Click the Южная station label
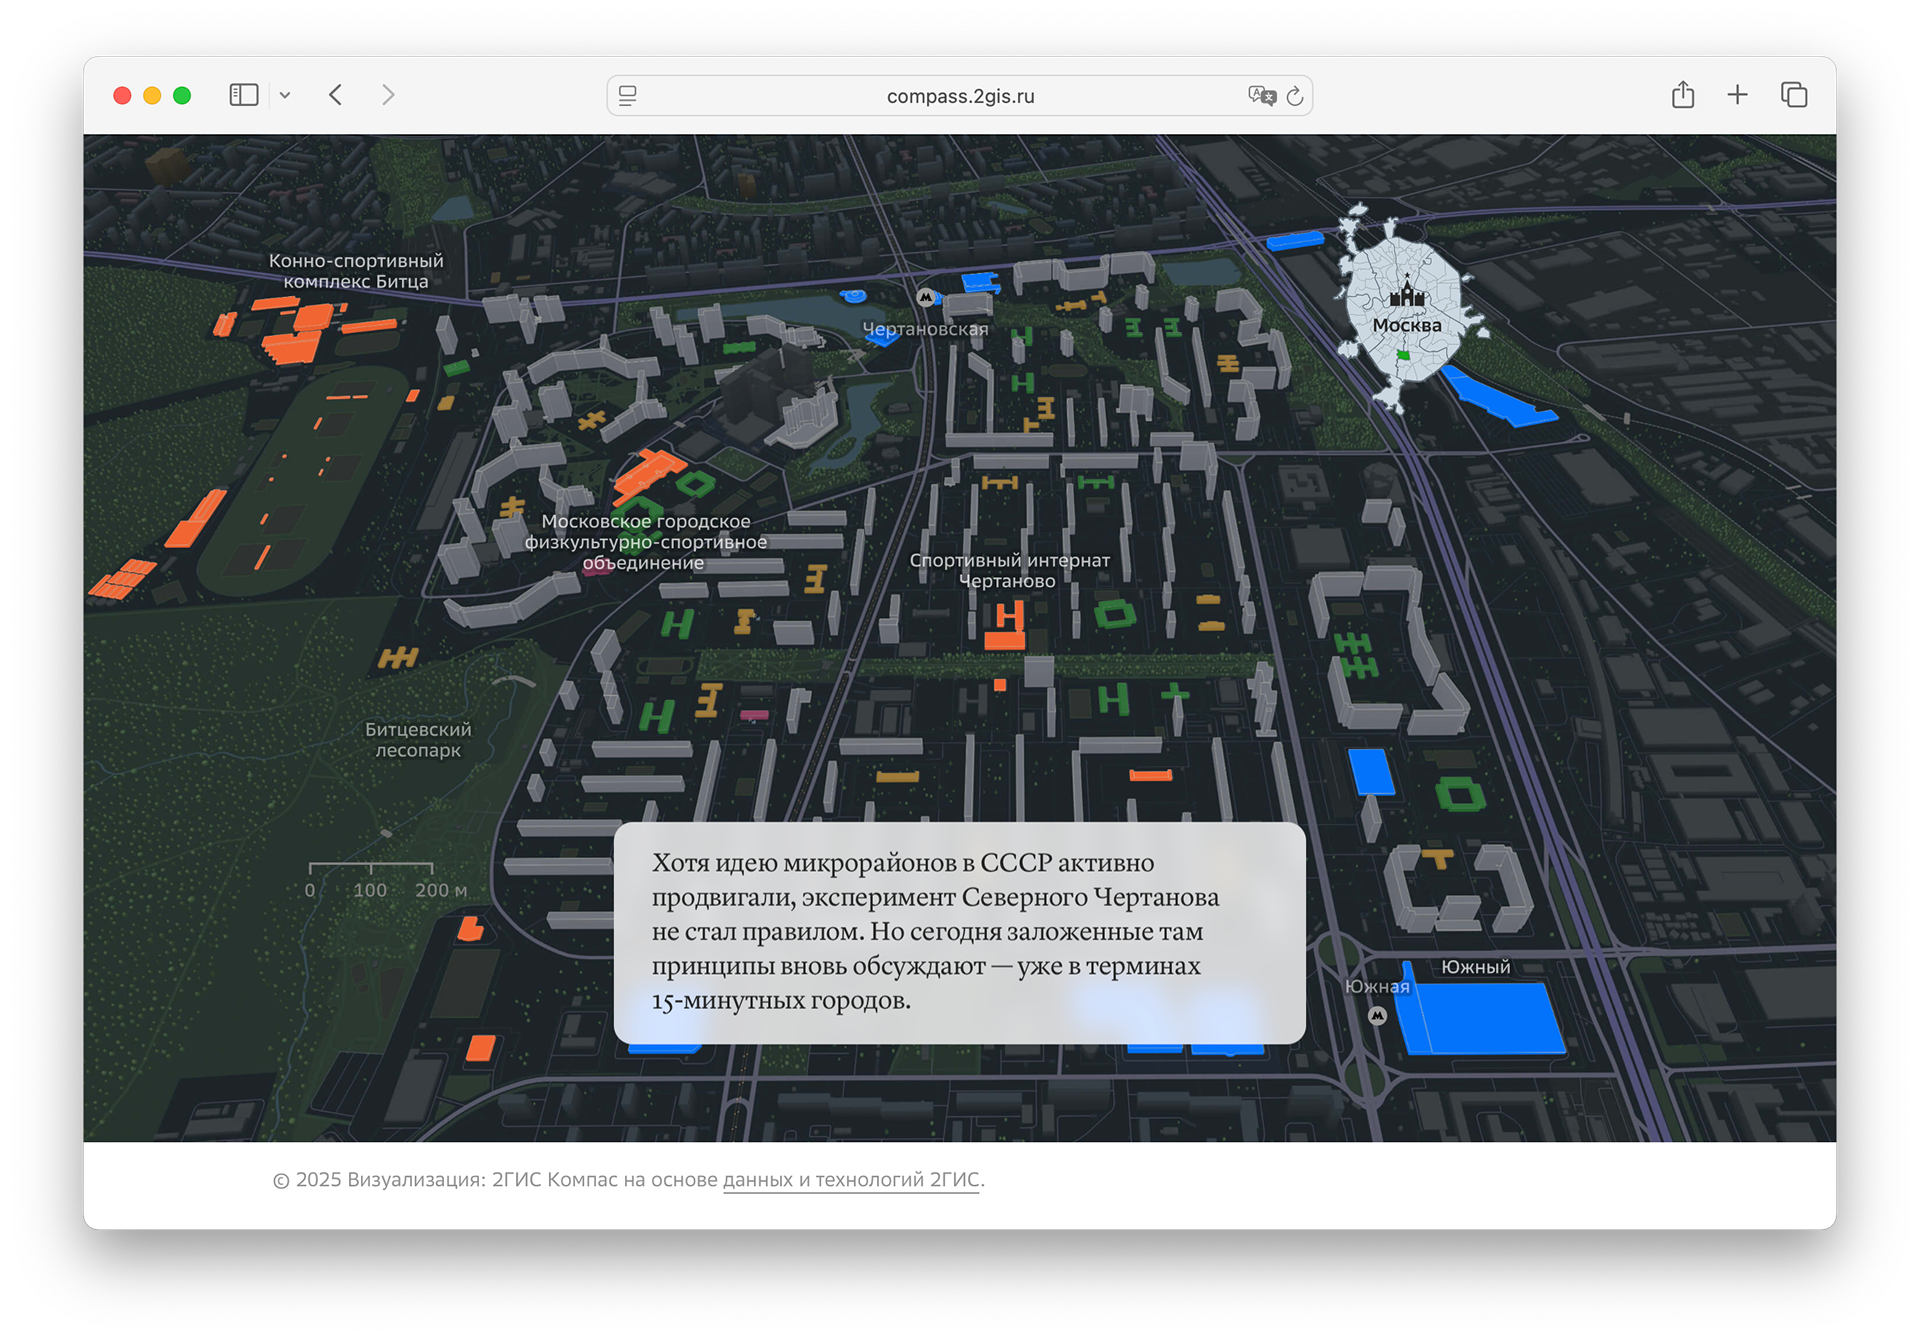 coord(1377,987)
